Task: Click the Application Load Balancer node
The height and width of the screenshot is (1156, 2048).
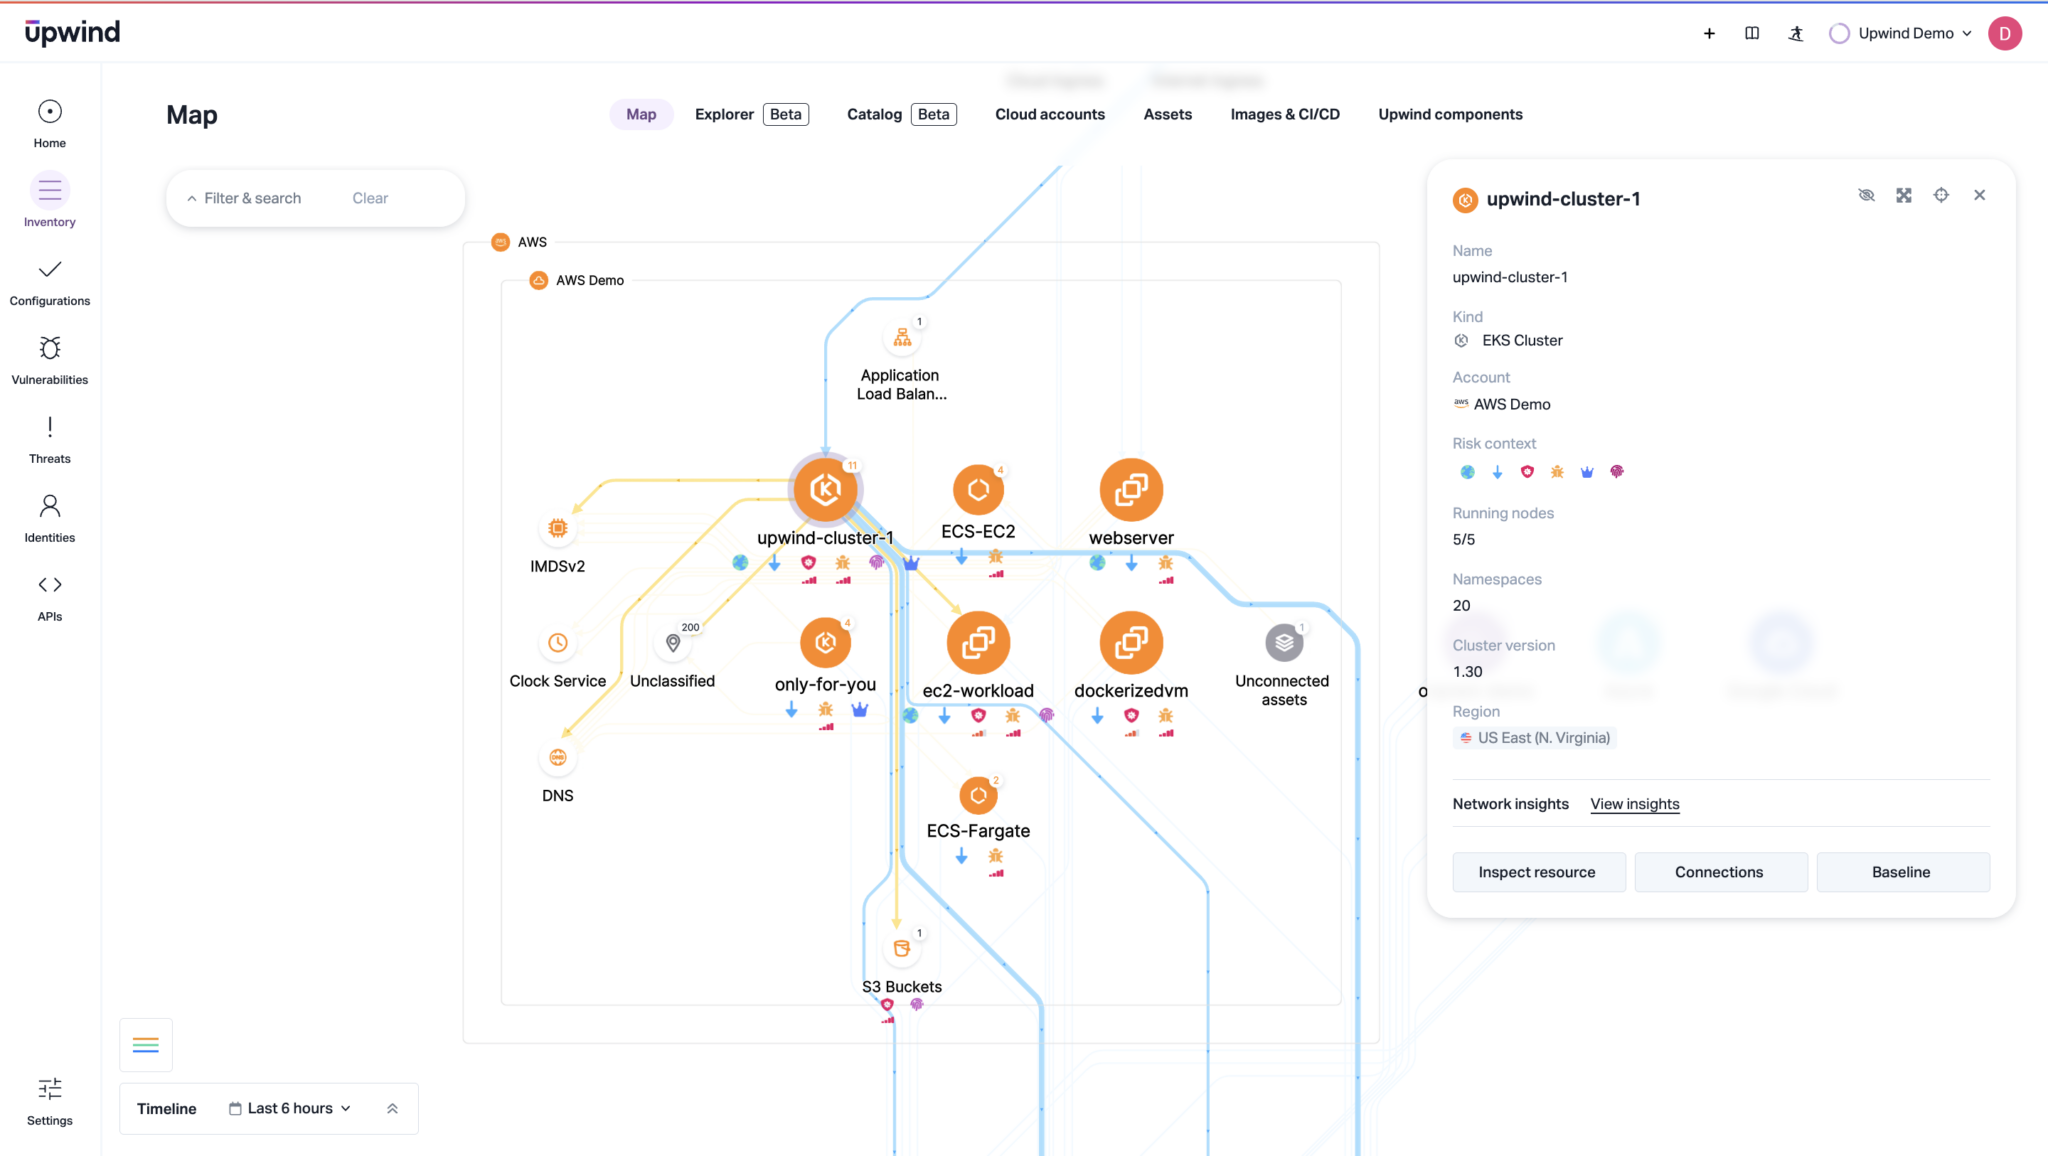Action: click(x=902, y=339)
